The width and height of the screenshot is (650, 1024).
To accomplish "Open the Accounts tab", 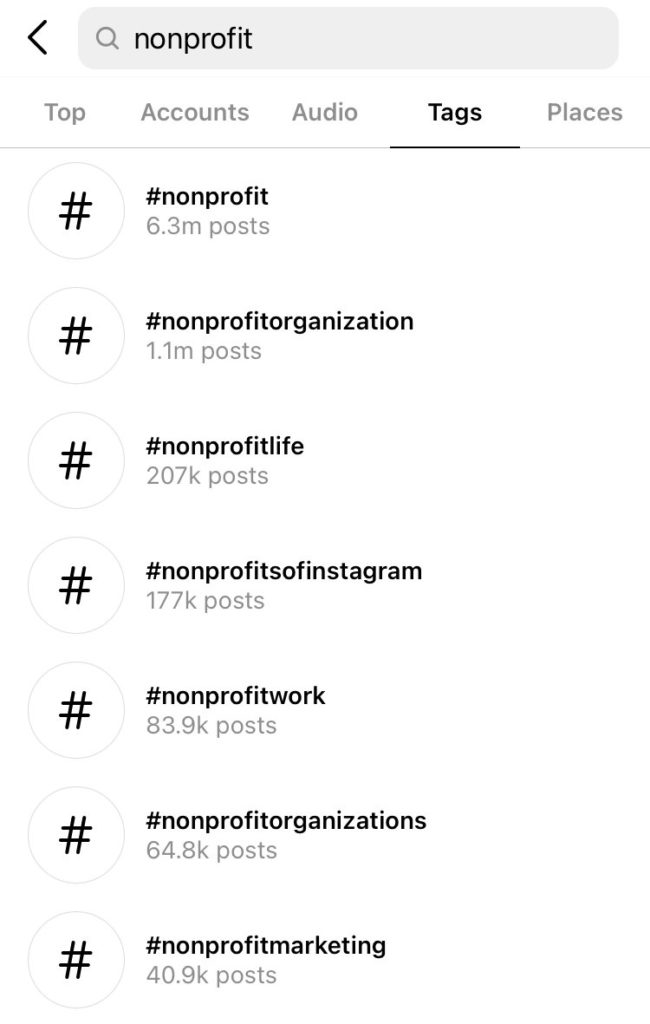I will [194, 112].
